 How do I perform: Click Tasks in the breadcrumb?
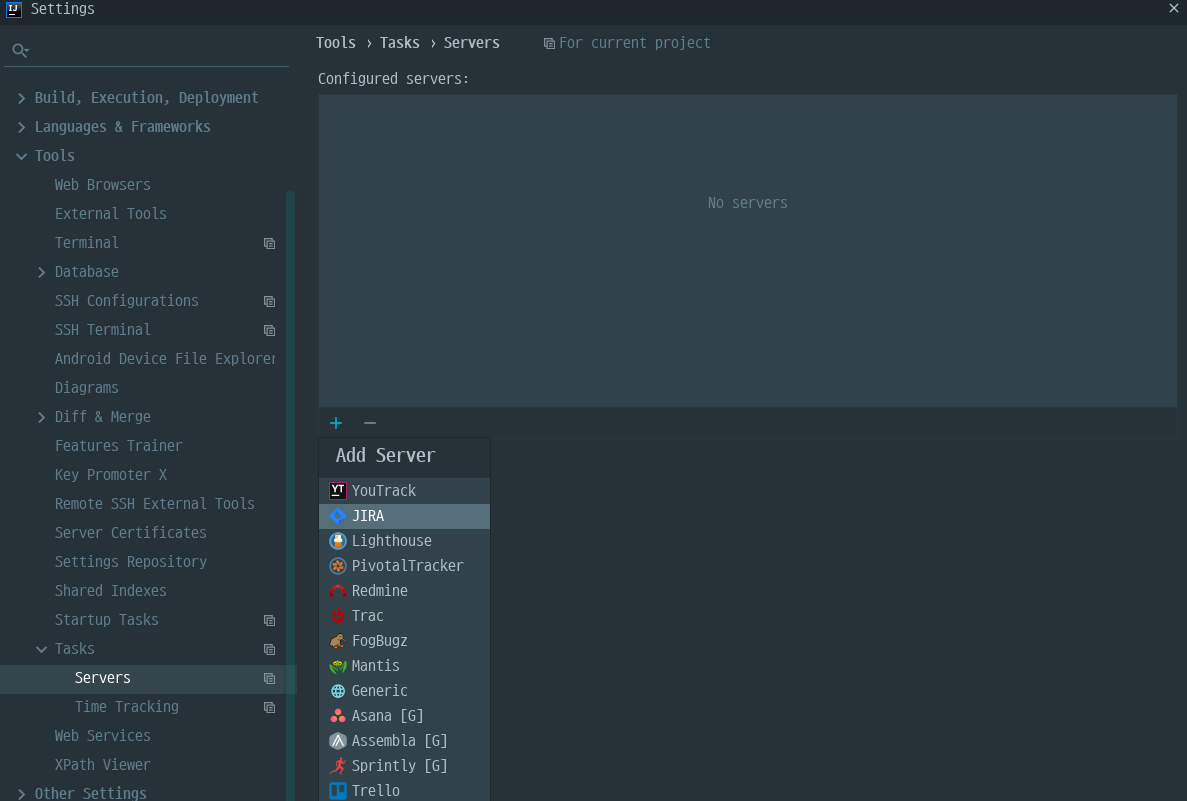click(x=400, y=42)
